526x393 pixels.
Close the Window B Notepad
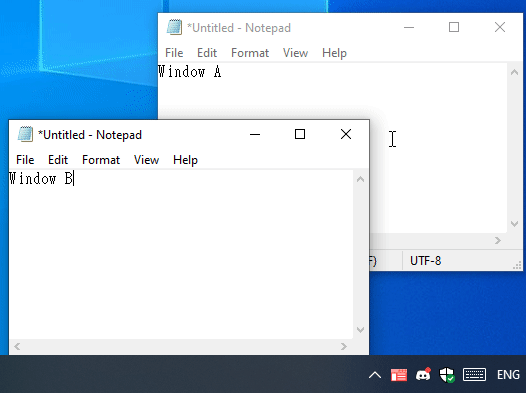point(346,134)
